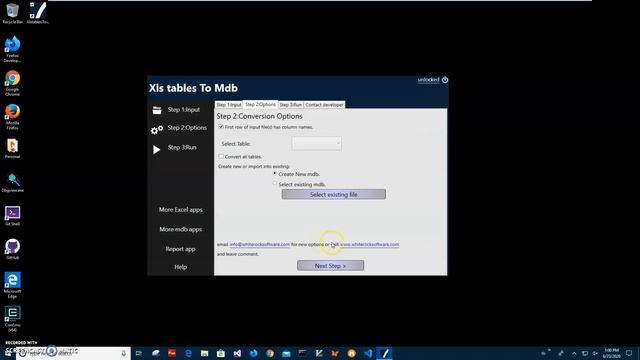
Task: Open File Explorer from taskbar
Action: click(204, 353)
